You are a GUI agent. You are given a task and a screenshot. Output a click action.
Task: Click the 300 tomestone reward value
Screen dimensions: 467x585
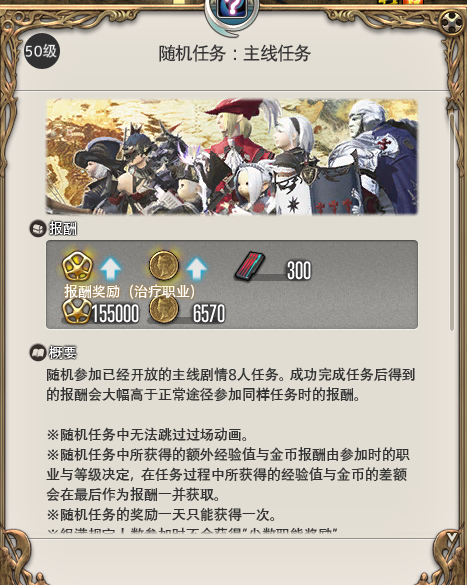point(299,270)
